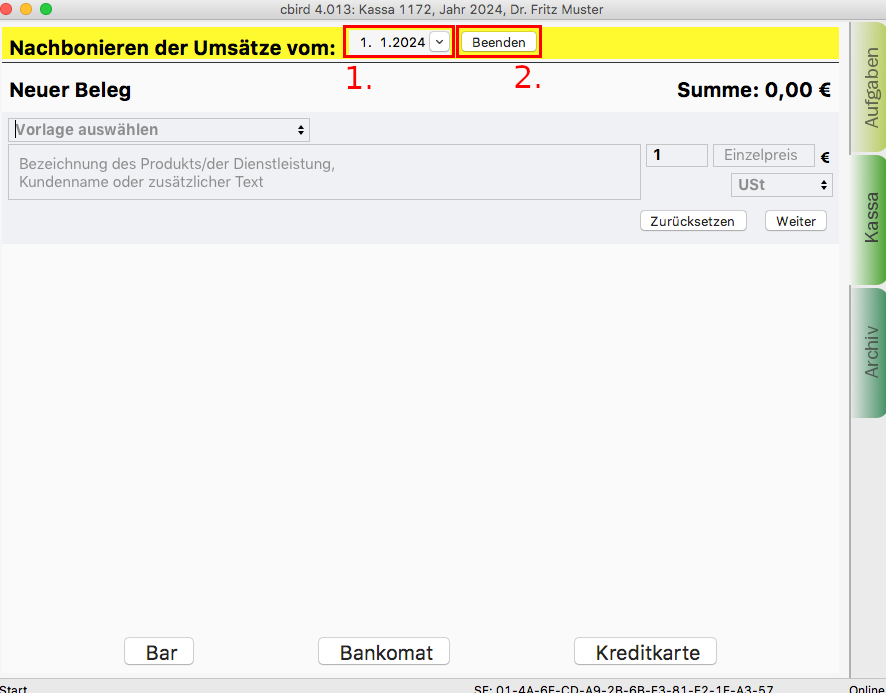Close the cbird window with red button
The image size is (886, 693).
point(8,9)
